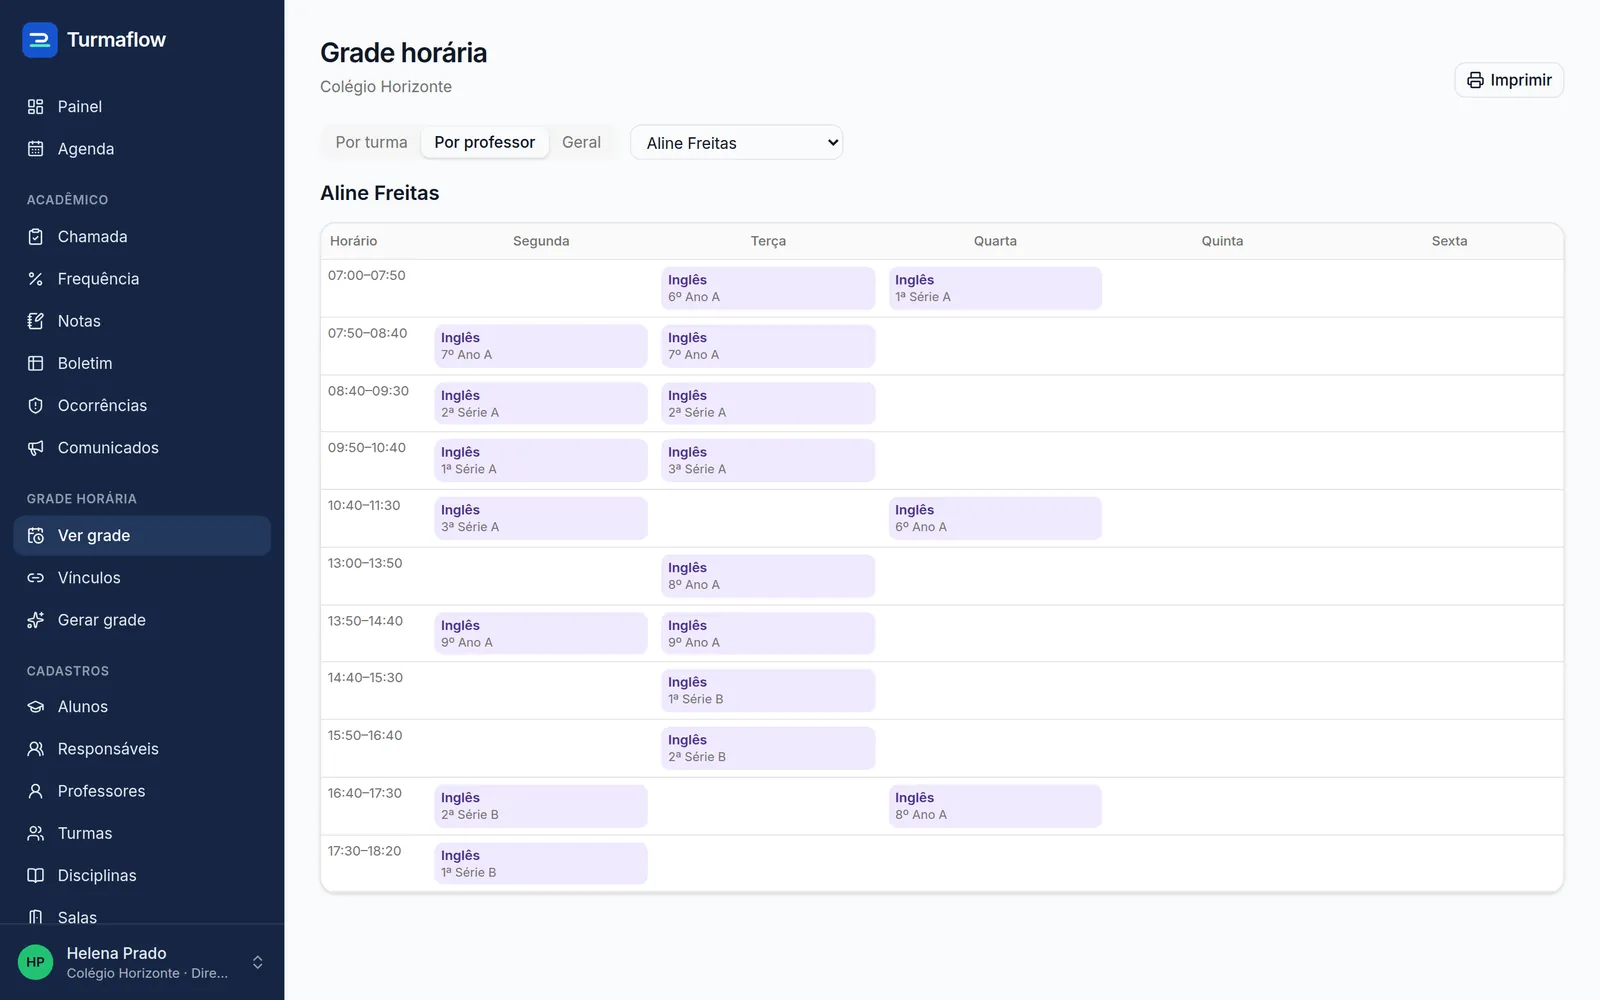Viewport: 1600px width, 1000px height.
Task: Click the Frequência percent icon
Action: pyautogui.click(x=36, y=279)
